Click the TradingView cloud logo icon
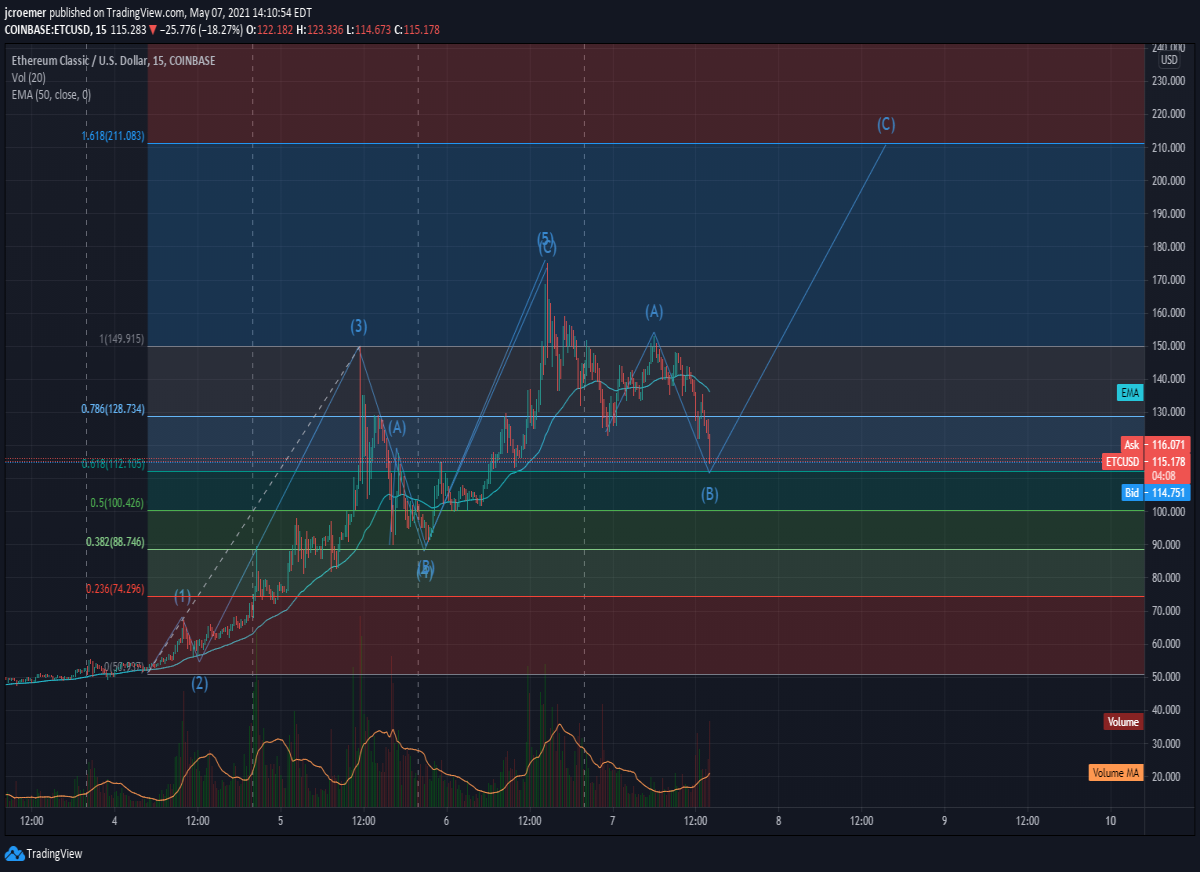This screenshot has width=1200, height=872. click(x=14, y=853)
